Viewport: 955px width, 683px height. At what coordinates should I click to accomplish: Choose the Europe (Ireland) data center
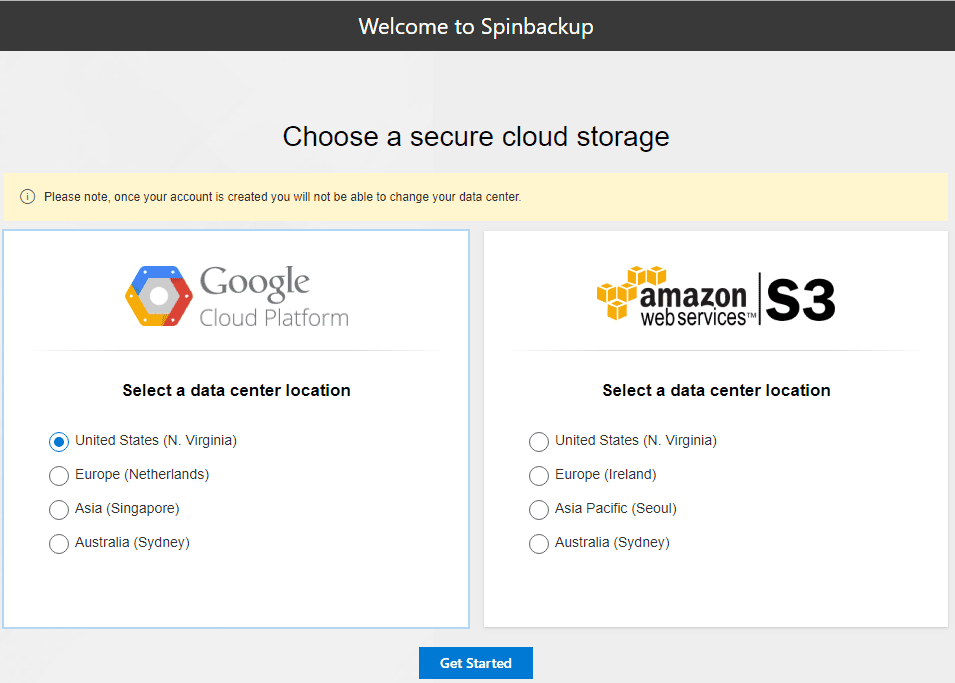(539, 475)
